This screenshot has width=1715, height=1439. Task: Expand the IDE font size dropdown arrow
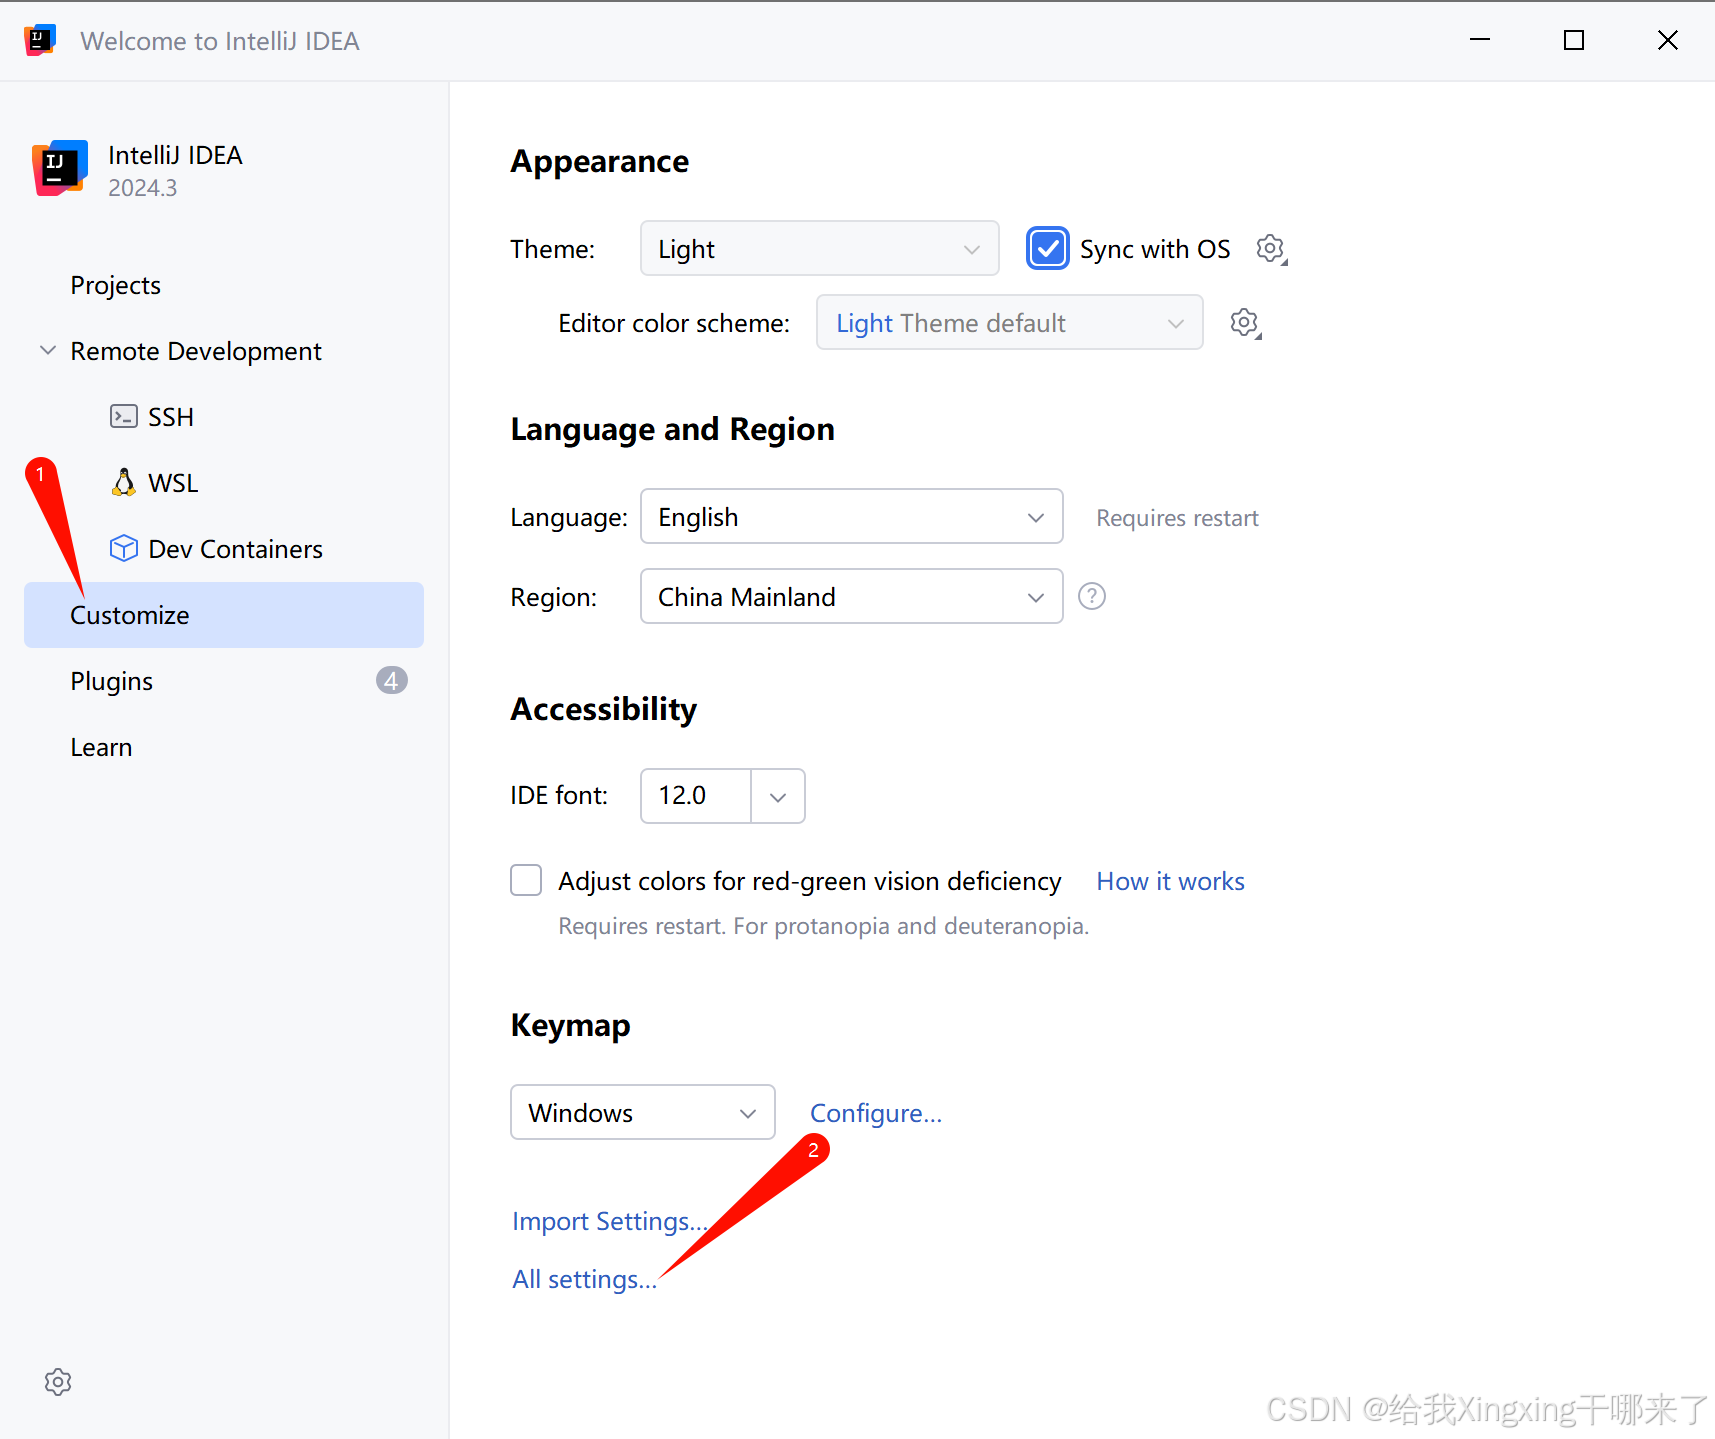778,797
